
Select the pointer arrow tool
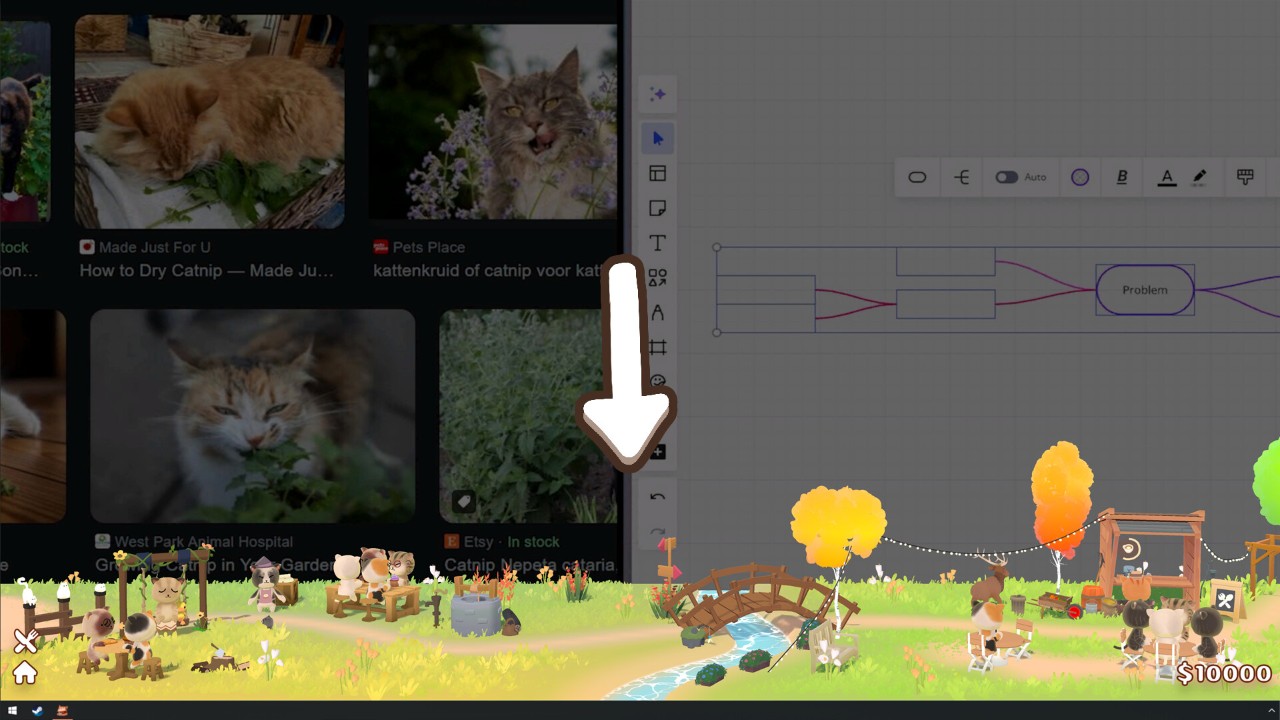coord(657,138)
